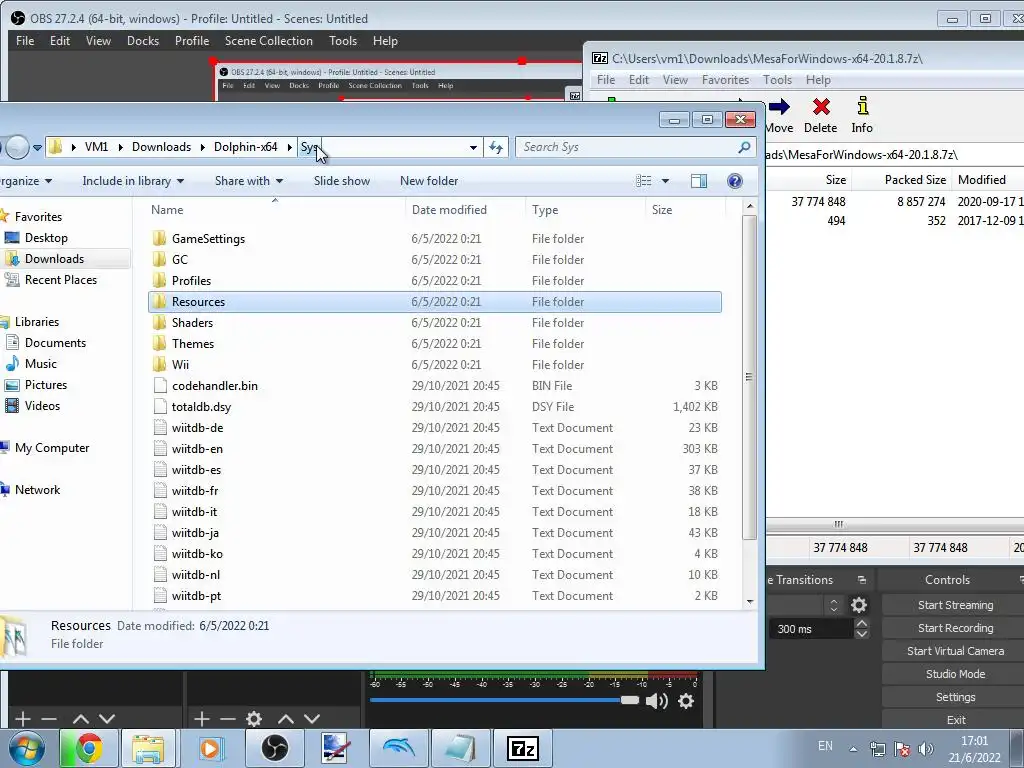
Task: Click My Computer in navigation pane
Action: [52, 447]
